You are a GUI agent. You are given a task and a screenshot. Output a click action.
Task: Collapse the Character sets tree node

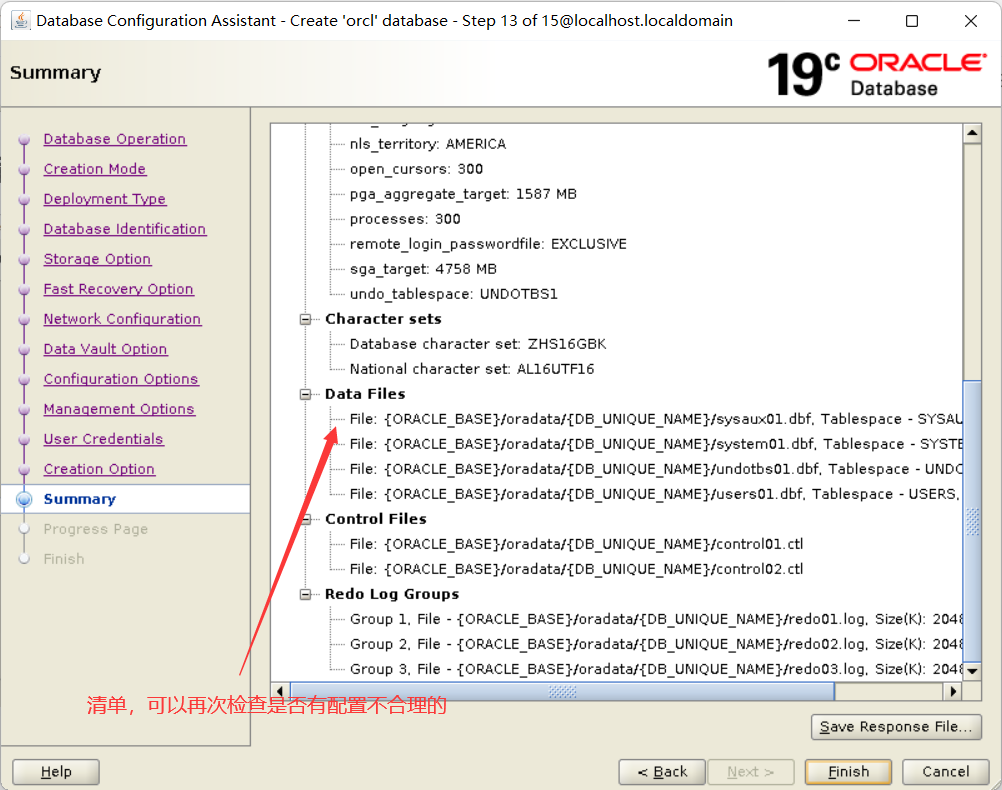tap(306, 319)
